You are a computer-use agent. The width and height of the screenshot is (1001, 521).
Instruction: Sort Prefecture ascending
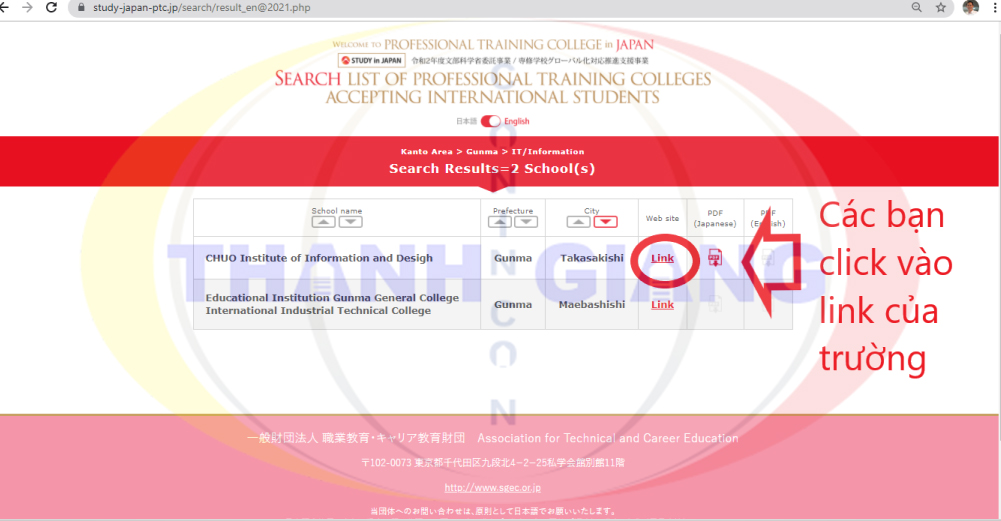500,222
